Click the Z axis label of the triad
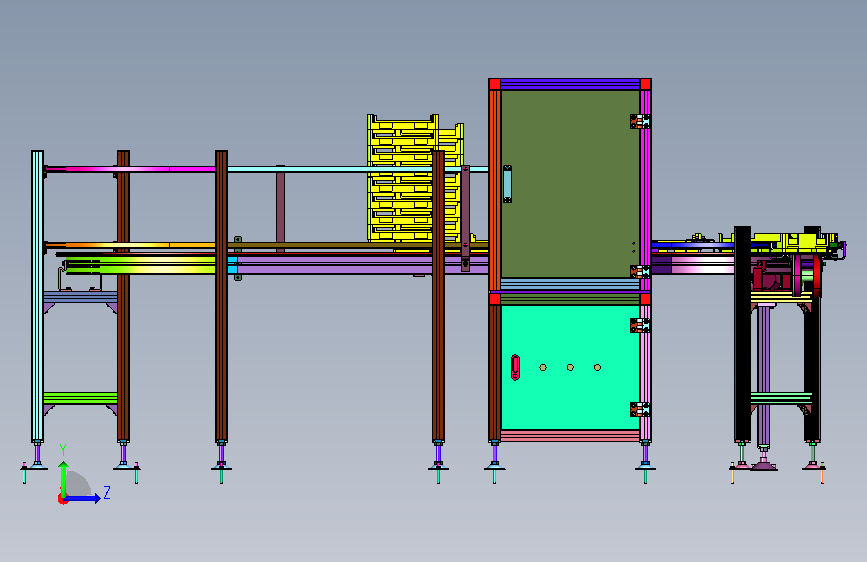867x562 pixels. point(107,492)
